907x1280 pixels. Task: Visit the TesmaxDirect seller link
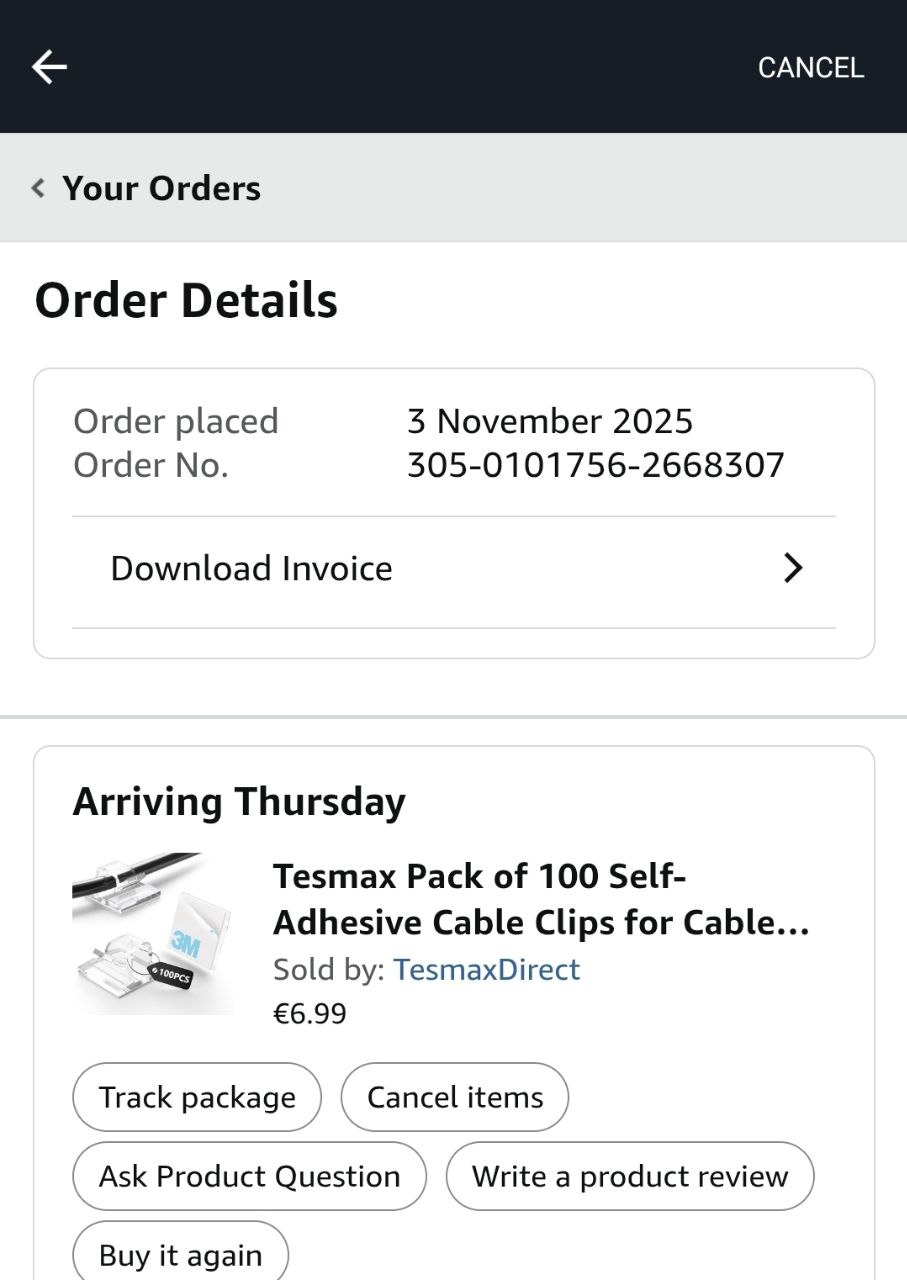486,969
